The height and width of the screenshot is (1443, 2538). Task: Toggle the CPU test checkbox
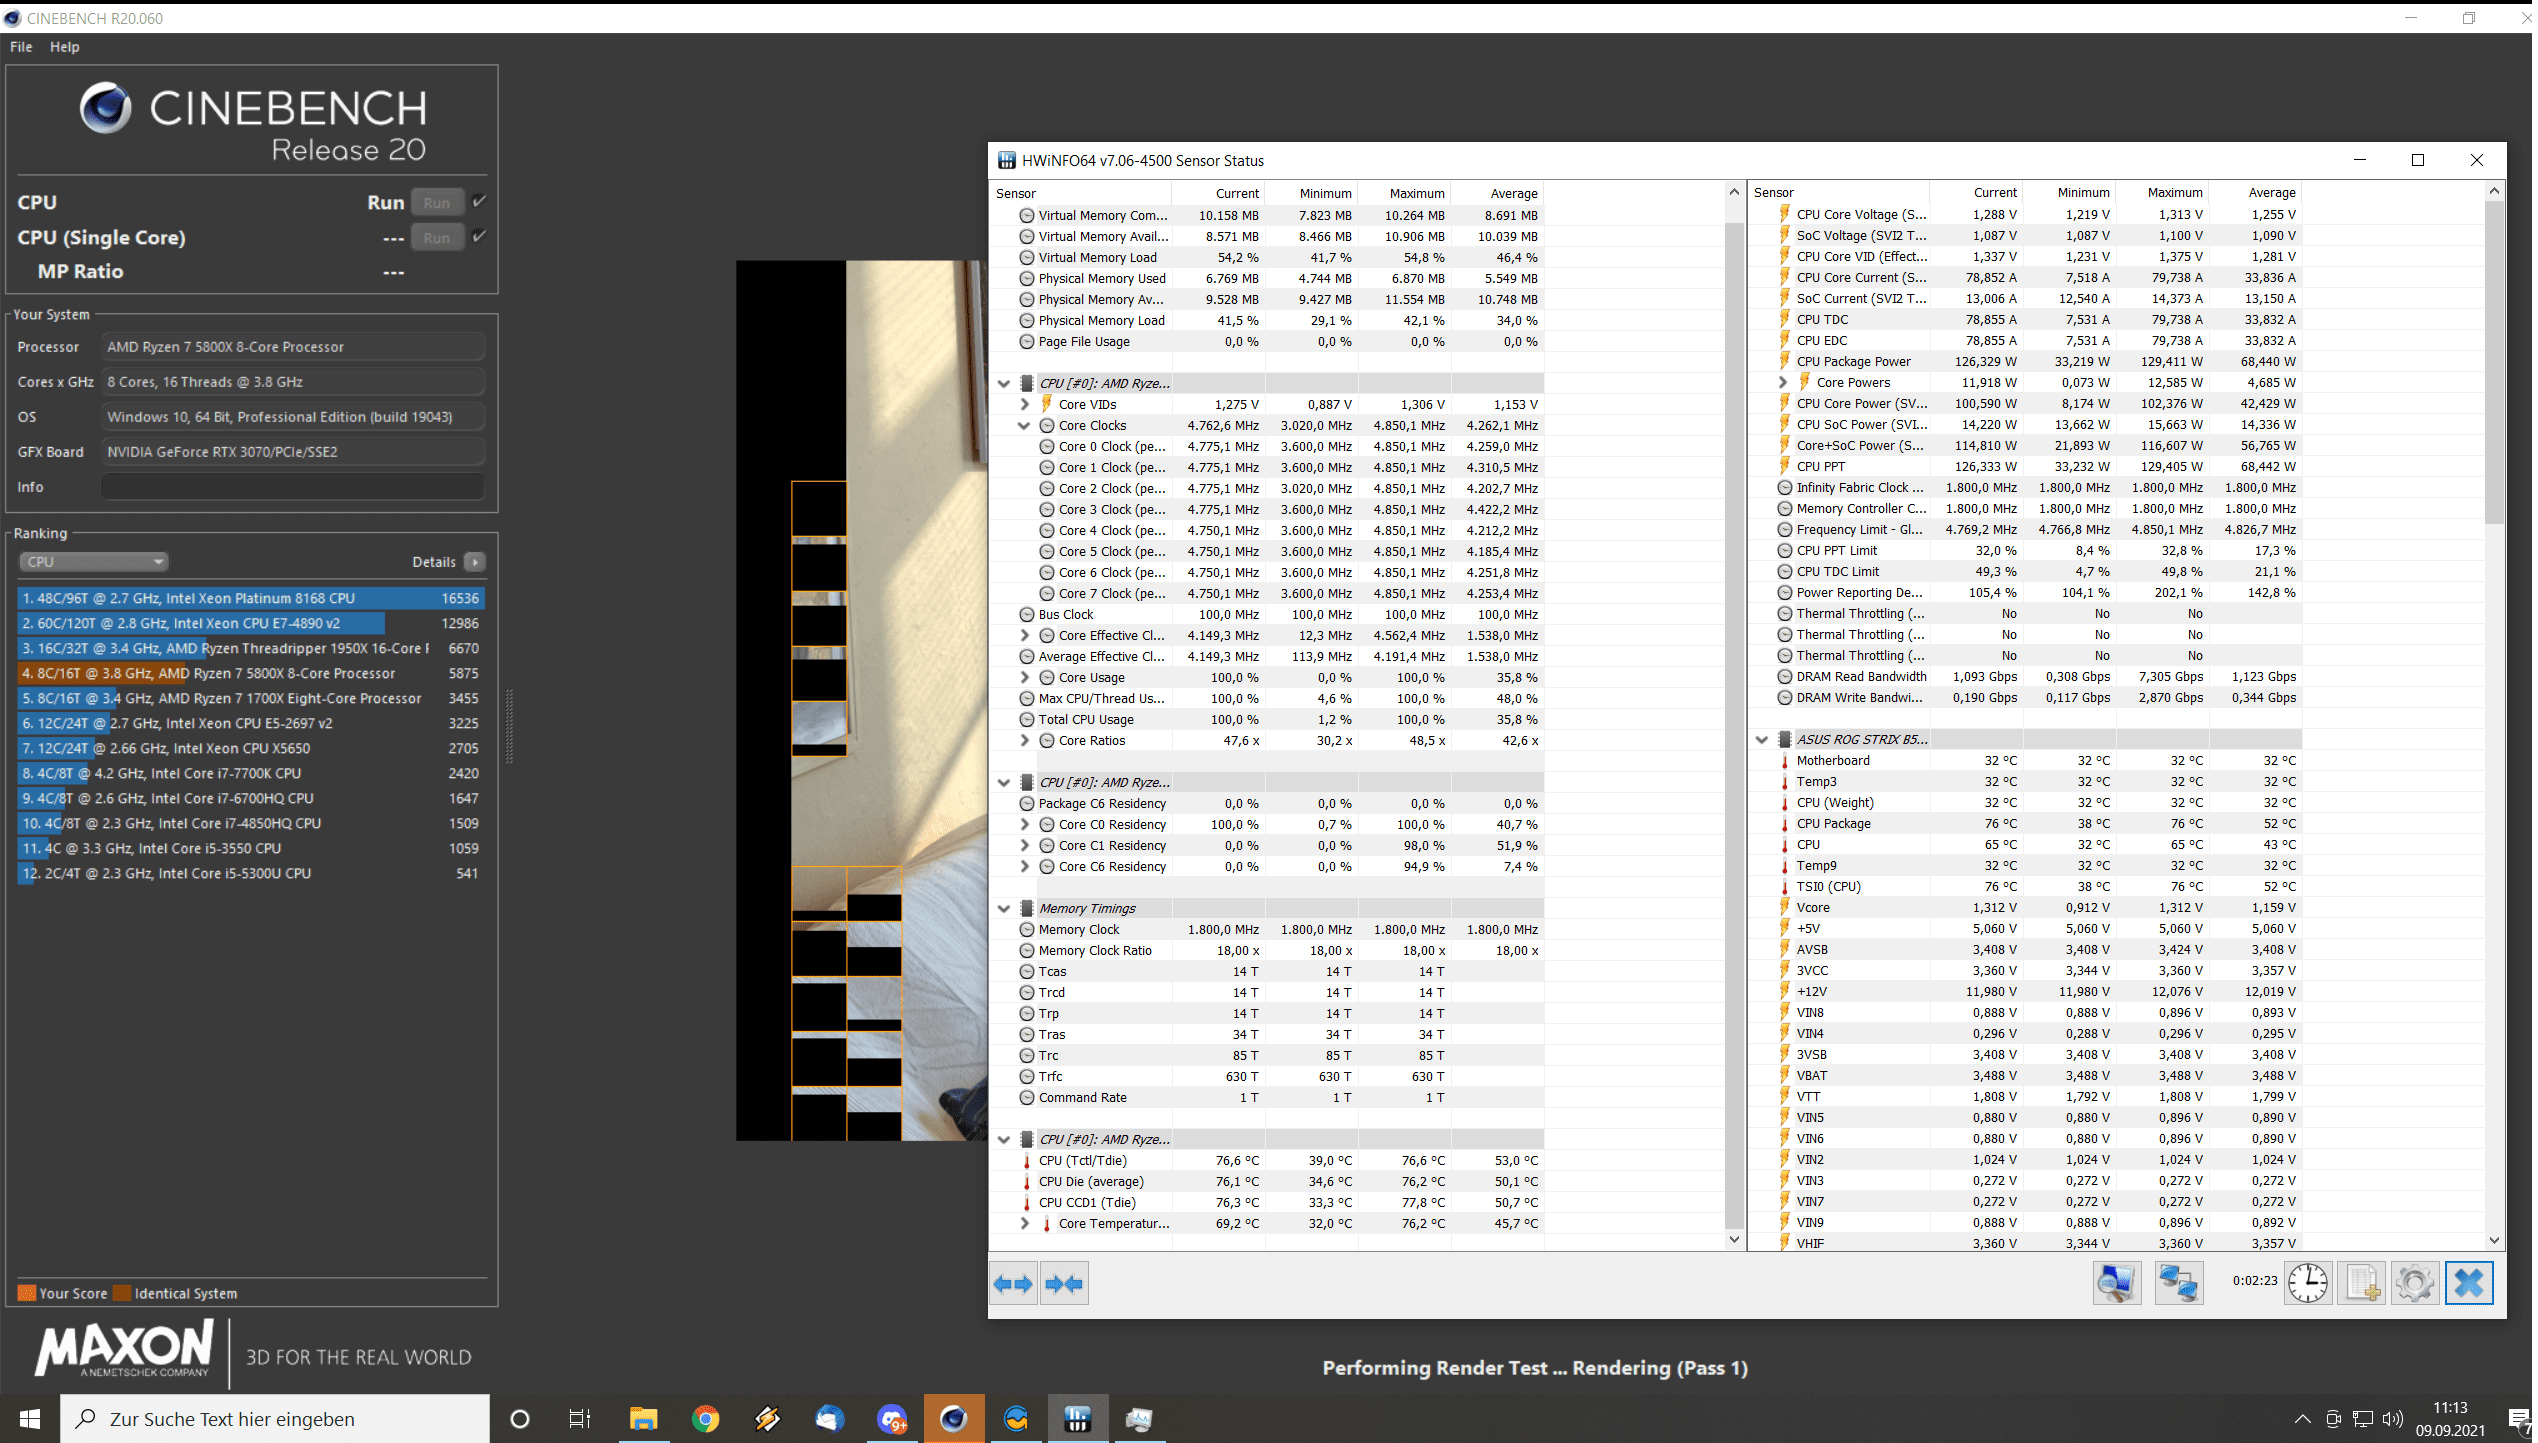pyautogui.click(x=479, y=202)
